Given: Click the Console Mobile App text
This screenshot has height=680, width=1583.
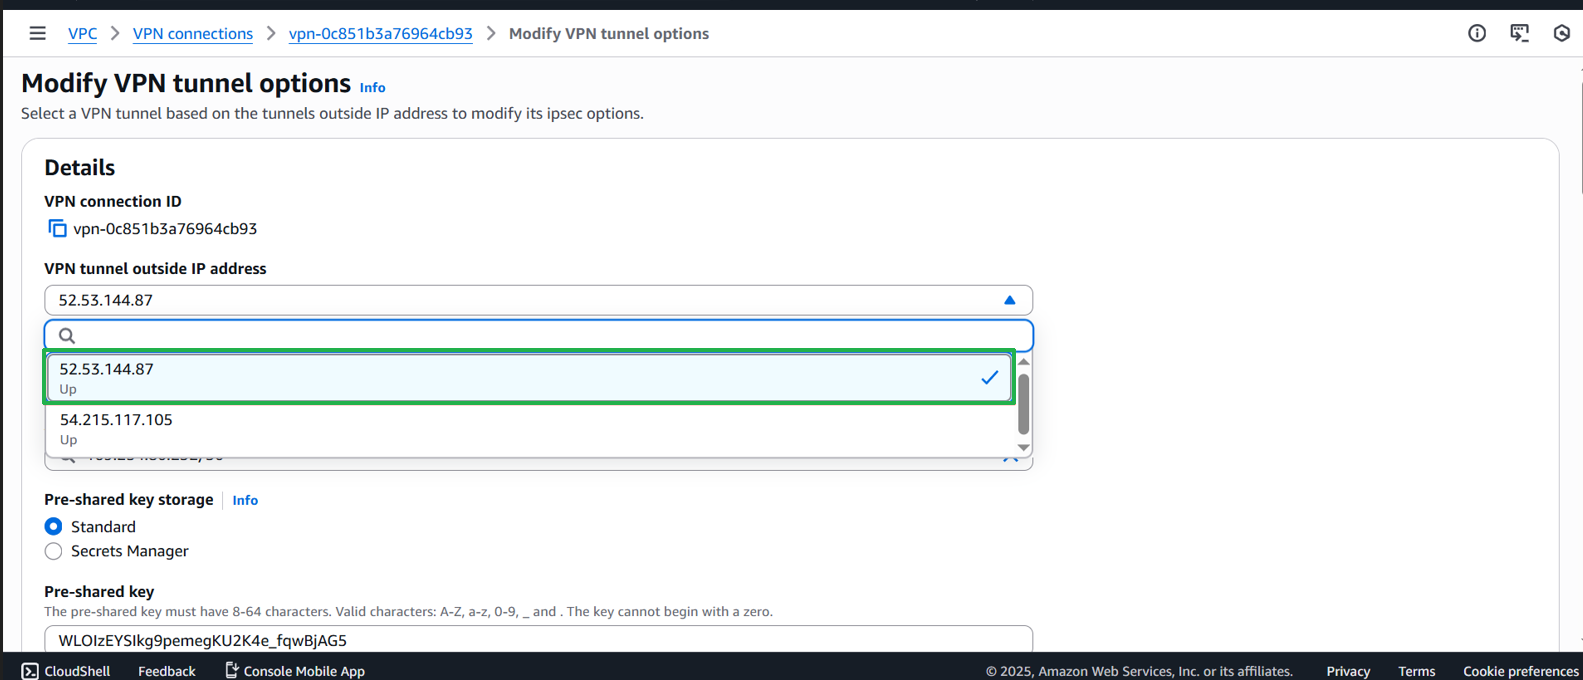Looking at the screenshot, I should pyautogui.click(x=304, y=671).
